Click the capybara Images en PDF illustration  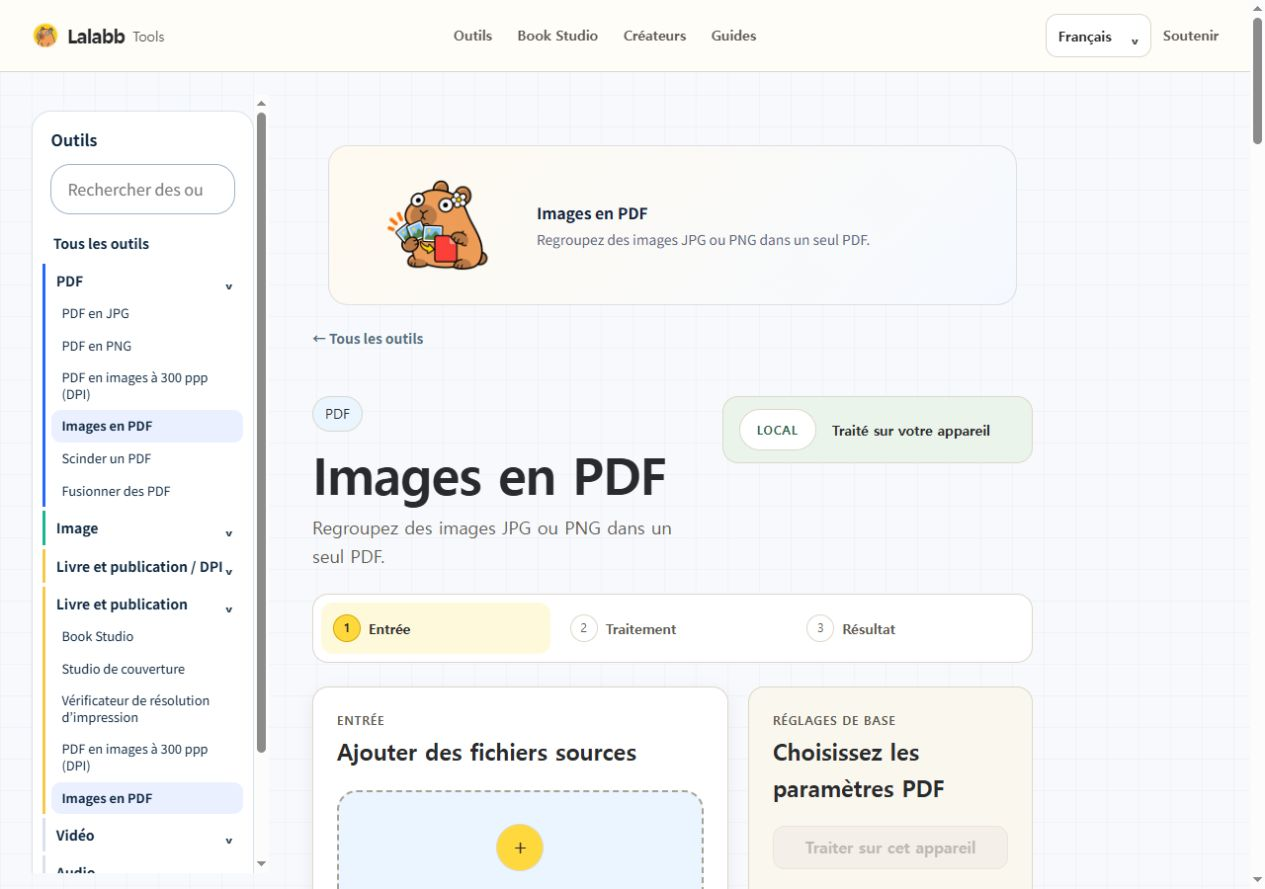[438, 226]
